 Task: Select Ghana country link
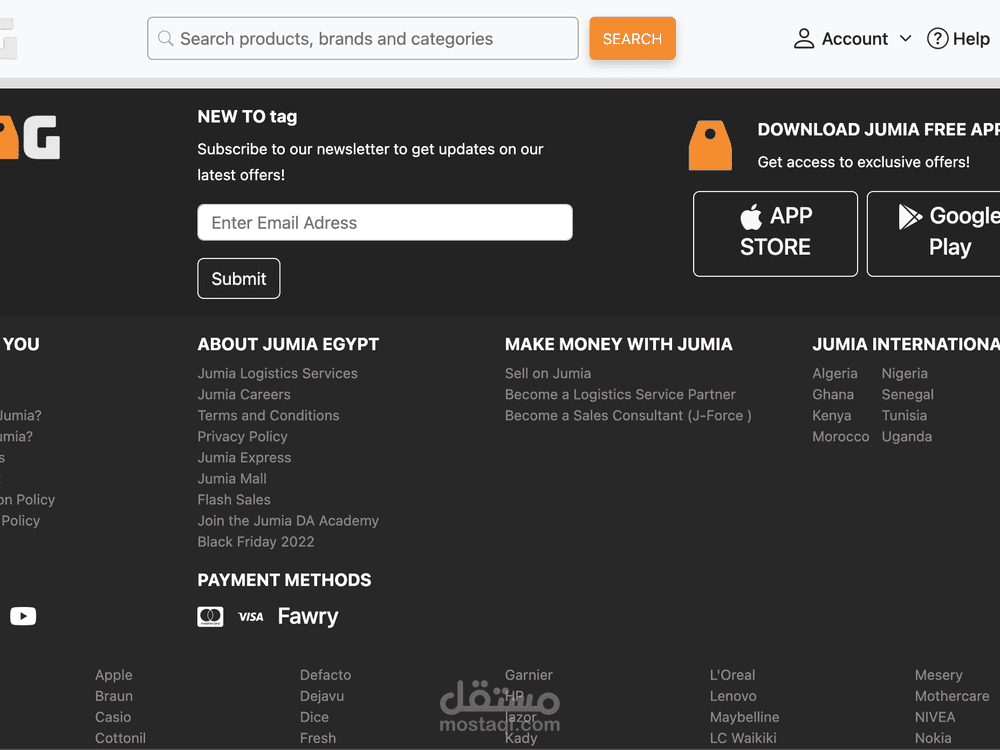click(833, 394)
